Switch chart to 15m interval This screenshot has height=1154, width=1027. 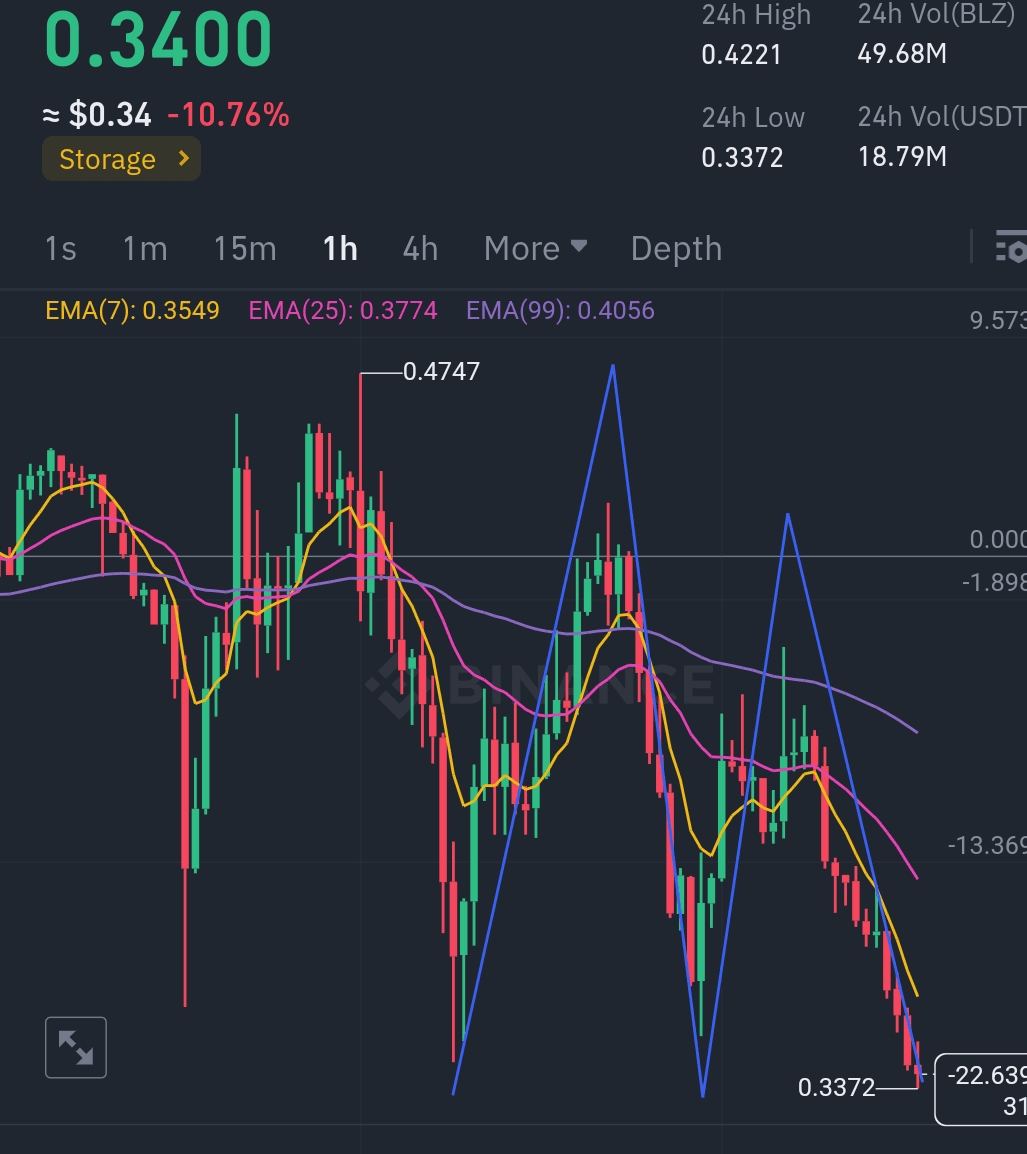[245, 248]
